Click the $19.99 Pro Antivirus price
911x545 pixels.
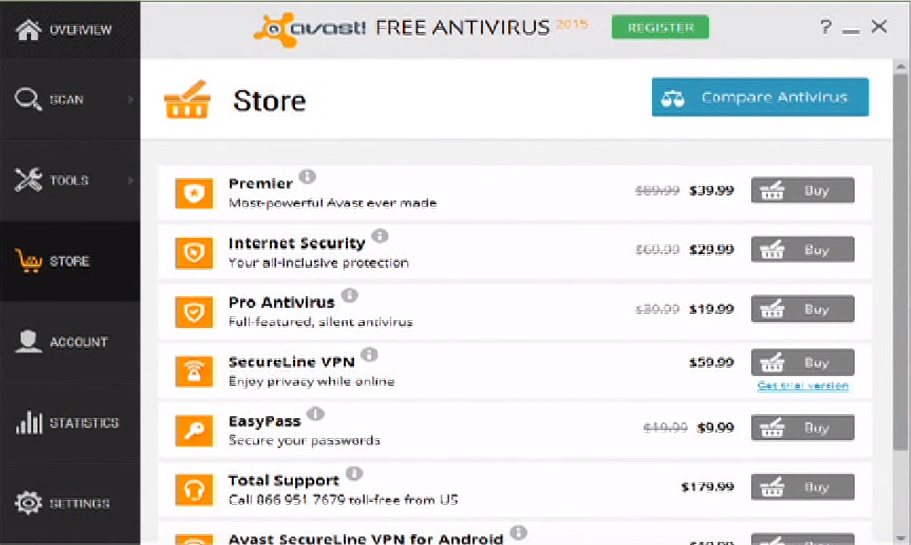711,309
